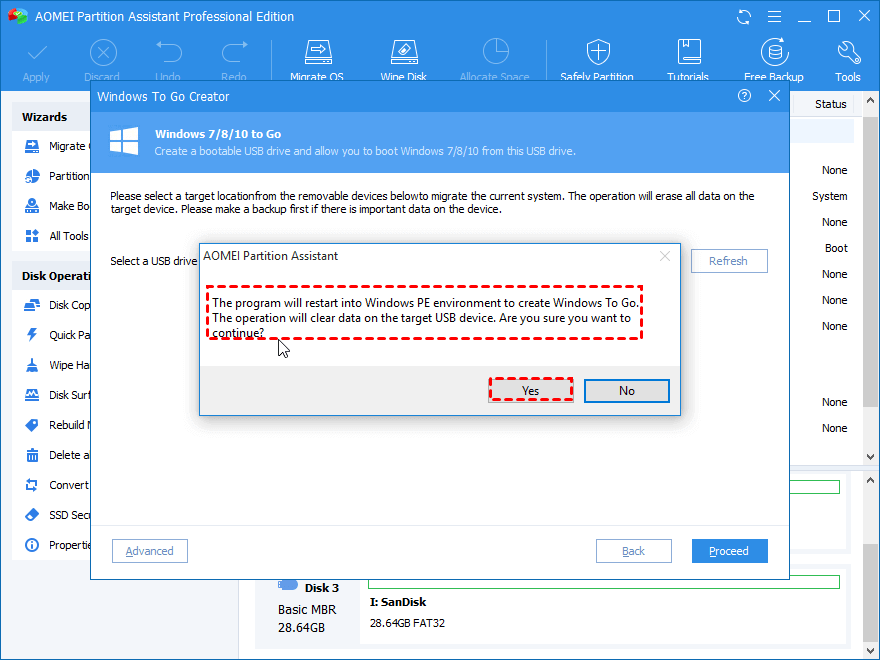This screenshot has width=880, height=660.
Task: Click the Allocate Space icon
Action: click(x=495, y=52)
